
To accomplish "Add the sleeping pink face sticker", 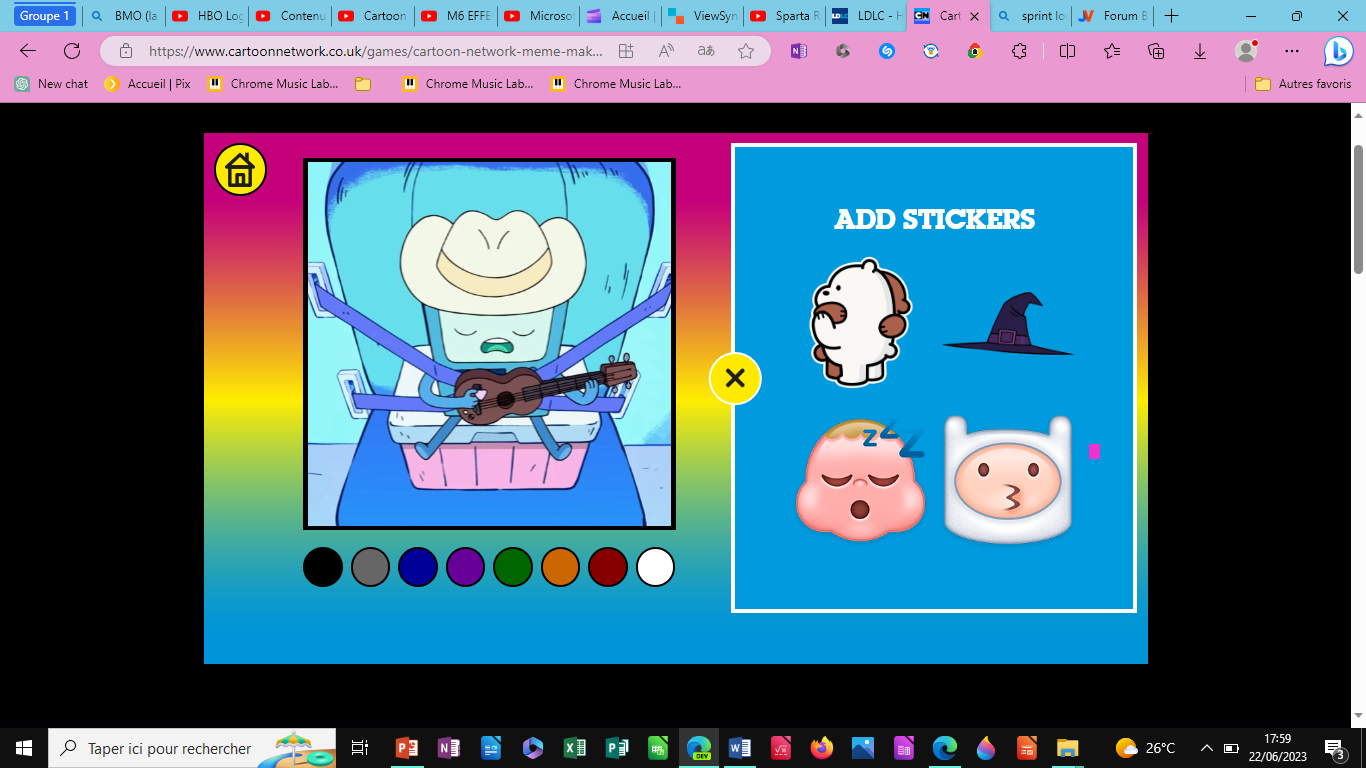I will [x=861, y=480].
